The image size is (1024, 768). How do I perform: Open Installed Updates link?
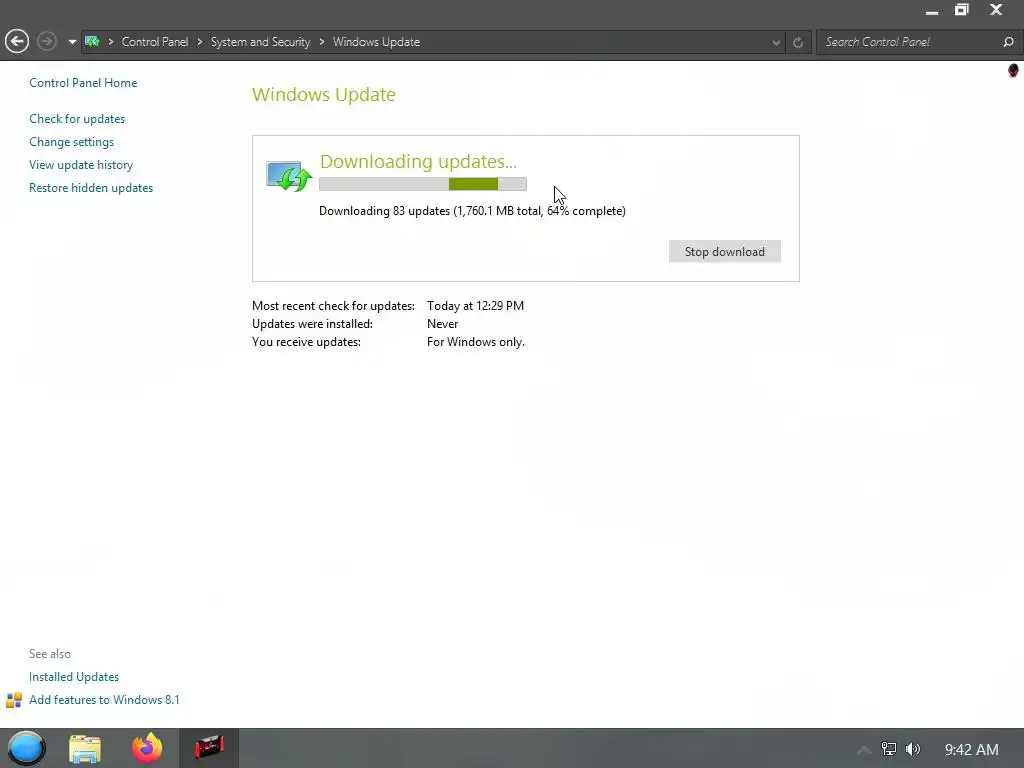pos(74,677)
